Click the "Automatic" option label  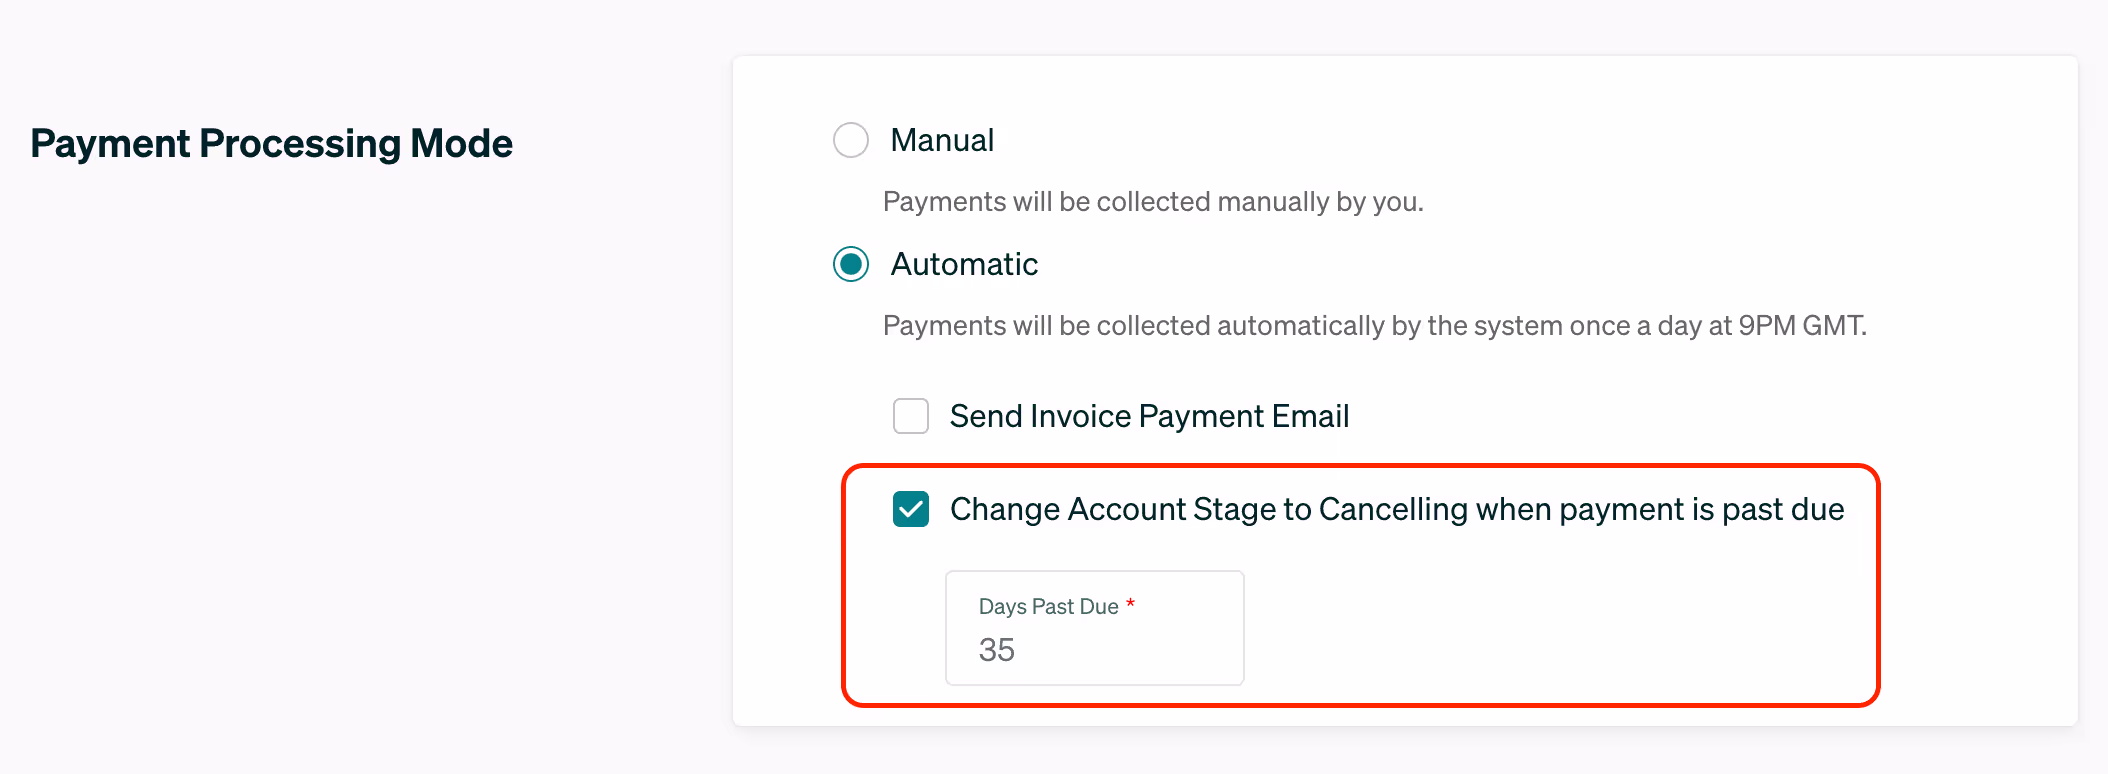tap(964, 264)
